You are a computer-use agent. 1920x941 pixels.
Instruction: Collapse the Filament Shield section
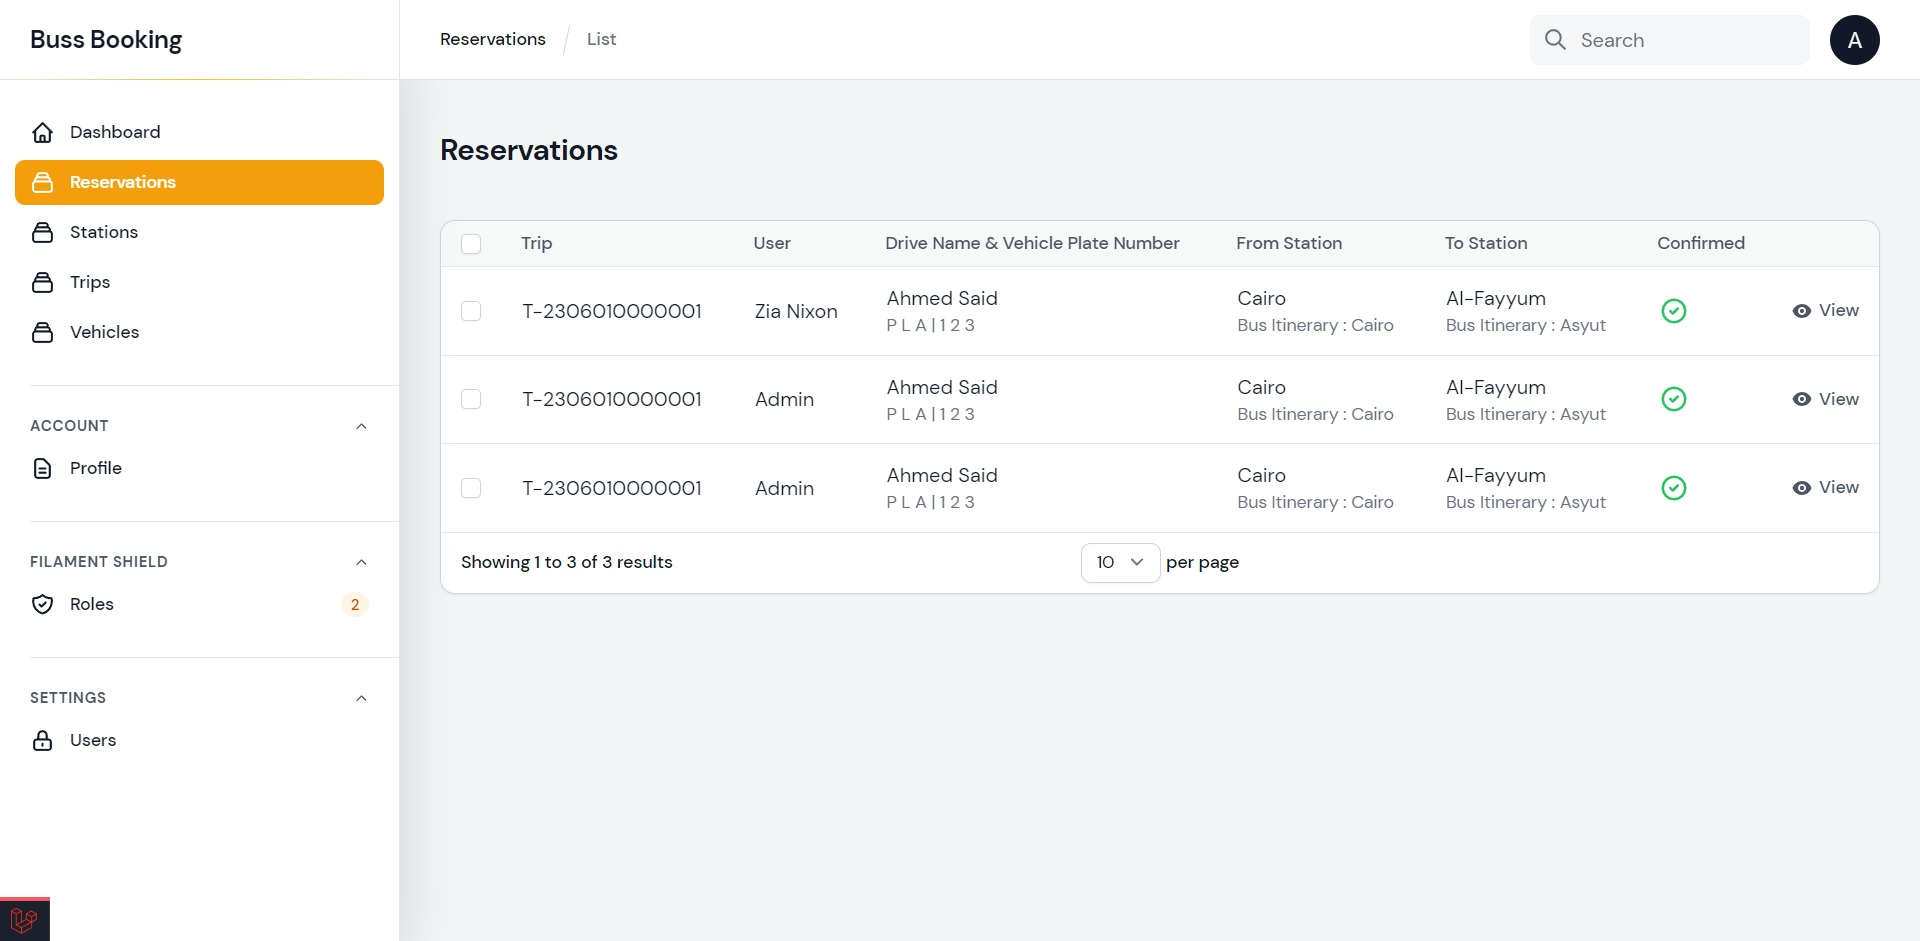(361, 562)
